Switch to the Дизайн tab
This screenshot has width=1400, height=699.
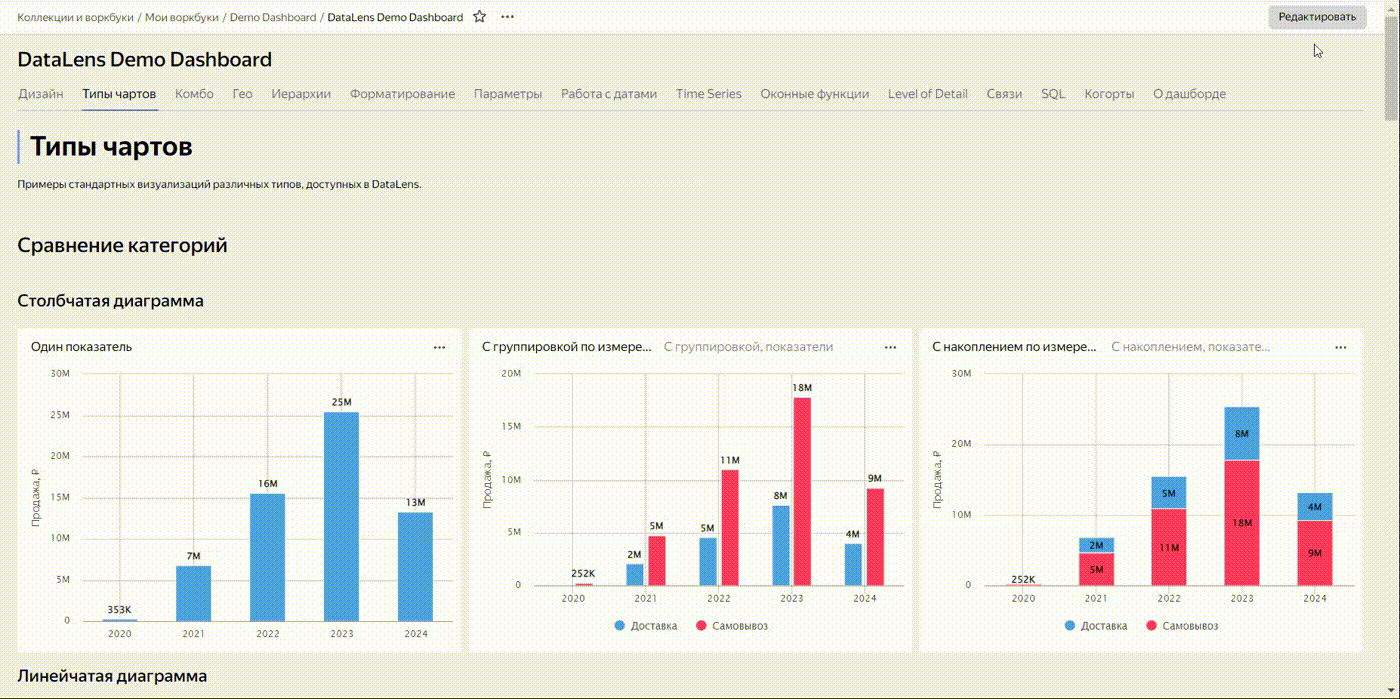(x=40, y=94)
